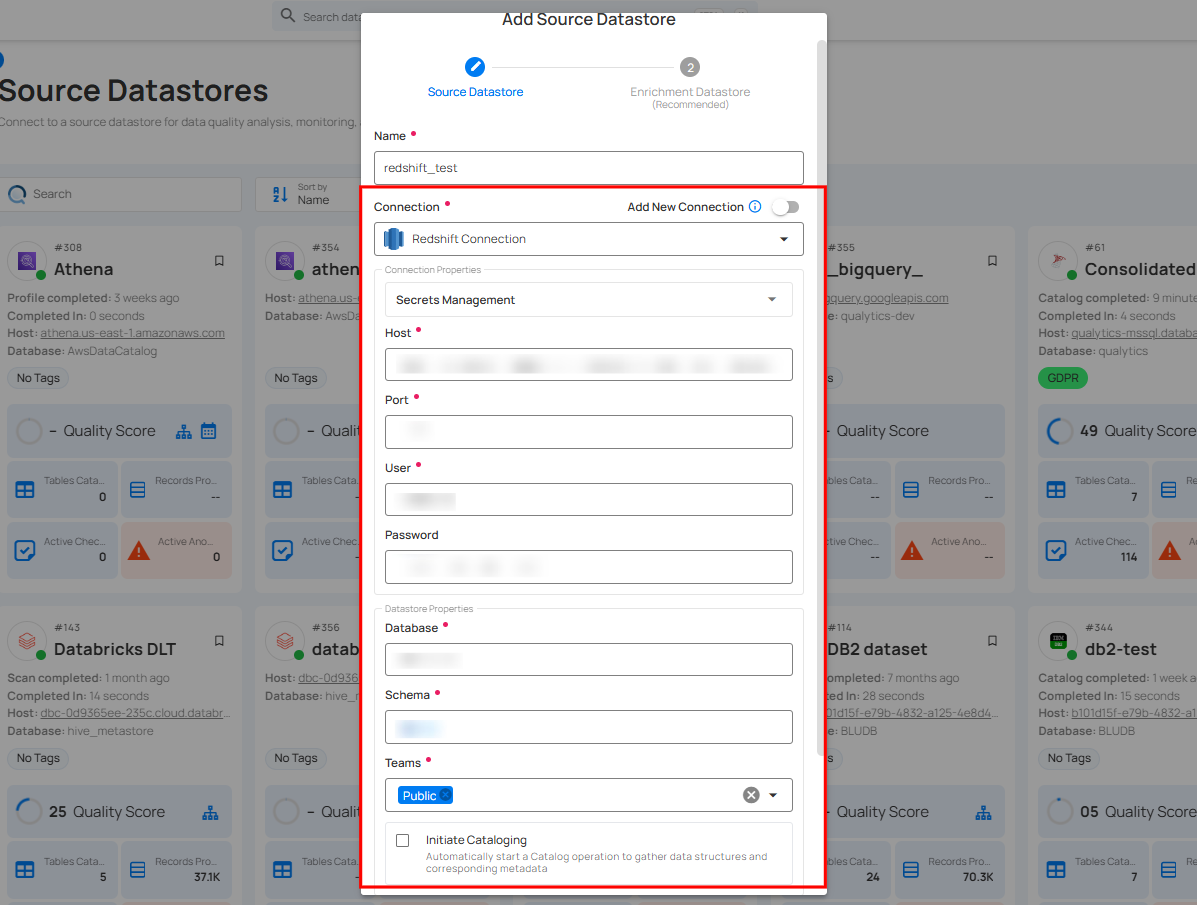Bookmark the Athena datastore card
This screenshot has height=905, width=1197.
tap(219, 261)
